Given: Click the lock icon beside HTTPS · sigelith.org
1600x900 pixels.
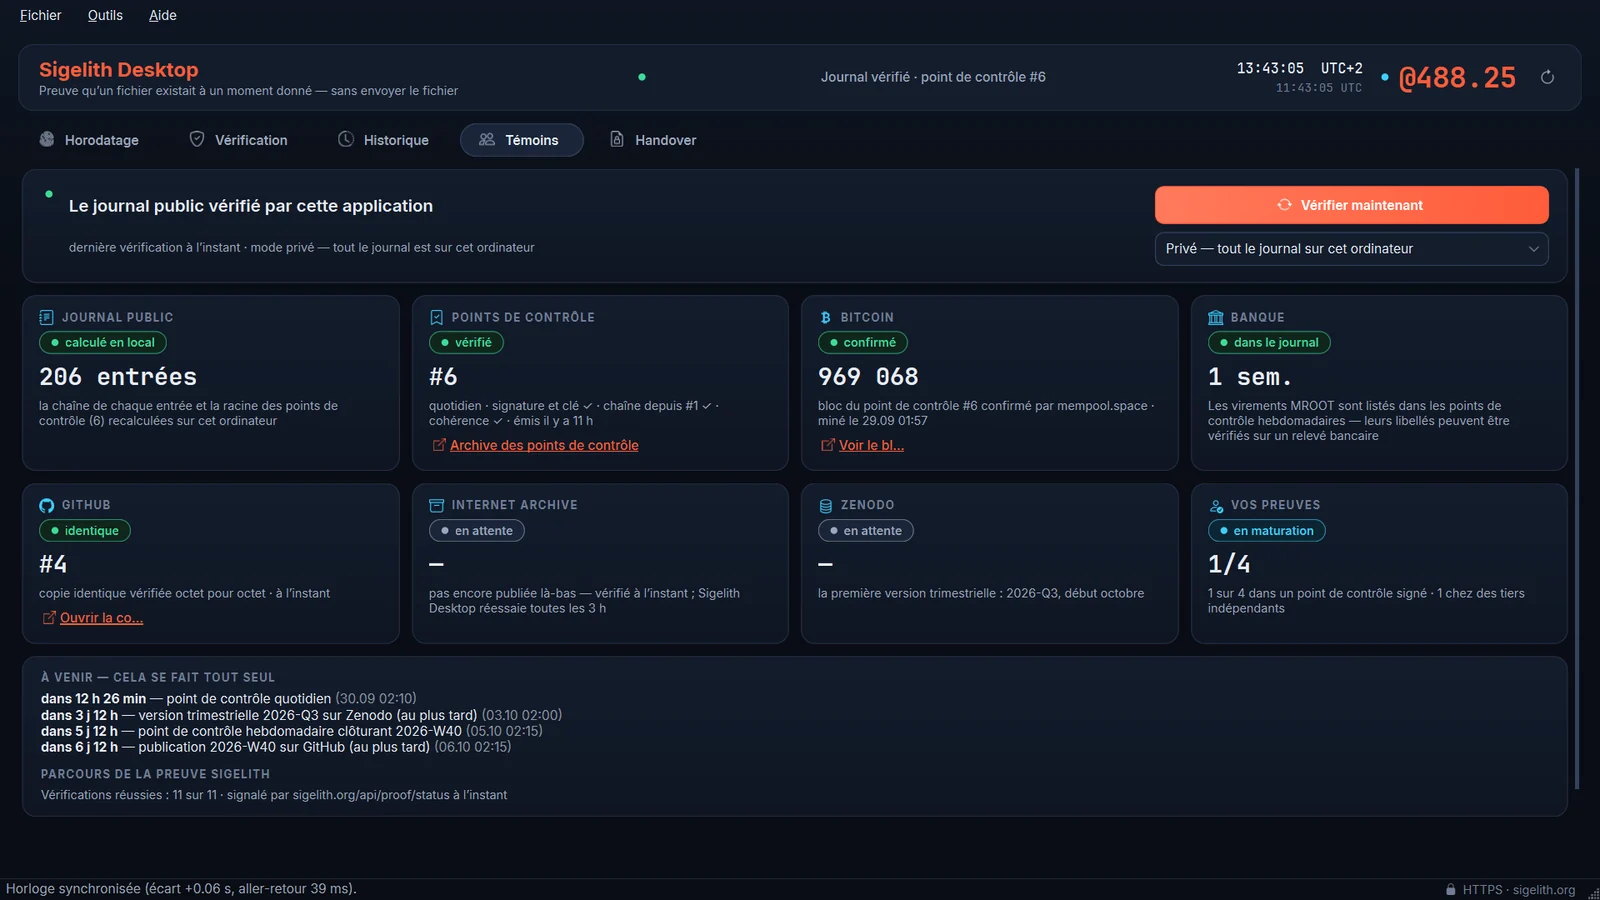Looking at the screenshot, I should click(x=1450, y=889).
